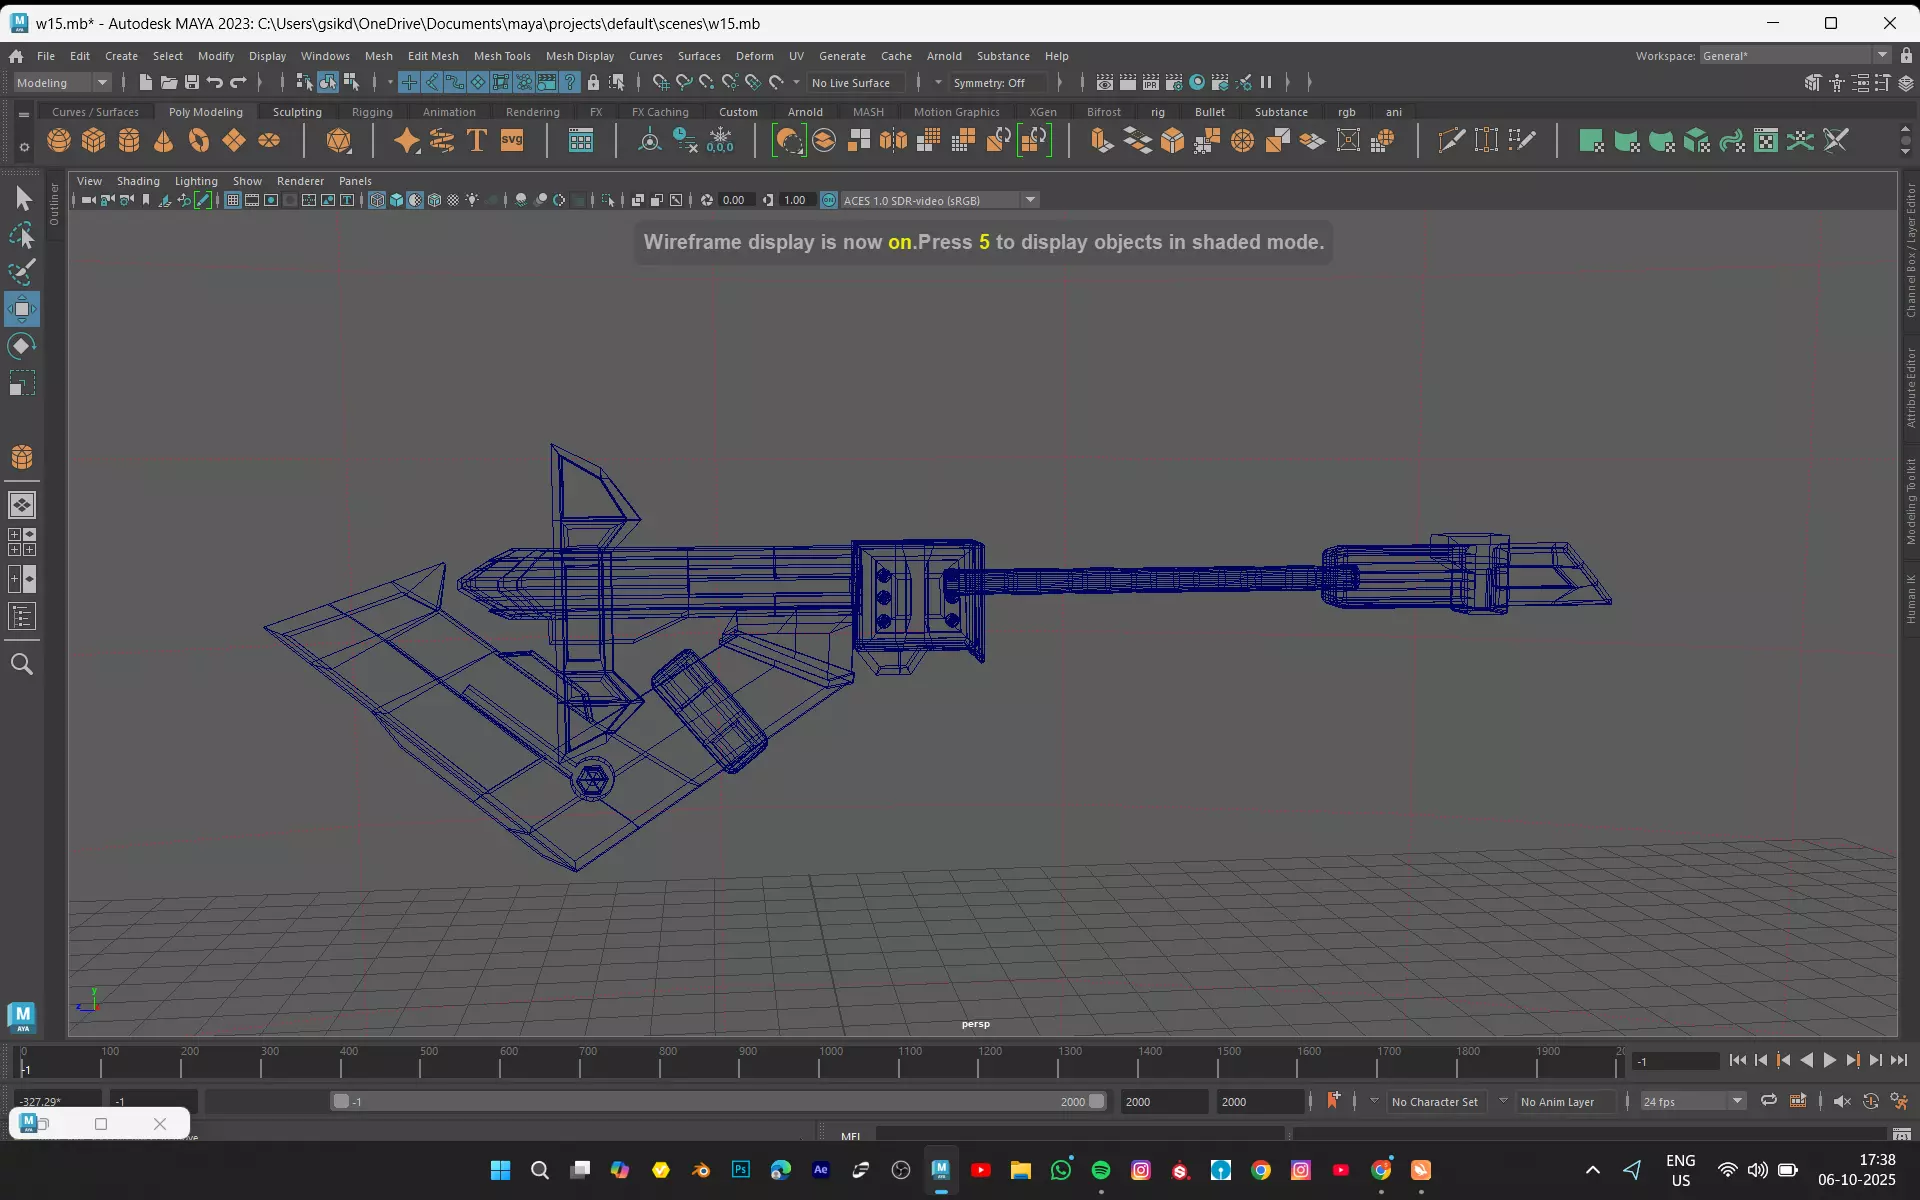This screenshot has height=1200, width=1920.
Task: Toggle timeline audio mute icon
Action: (x=1842, y=1101)
